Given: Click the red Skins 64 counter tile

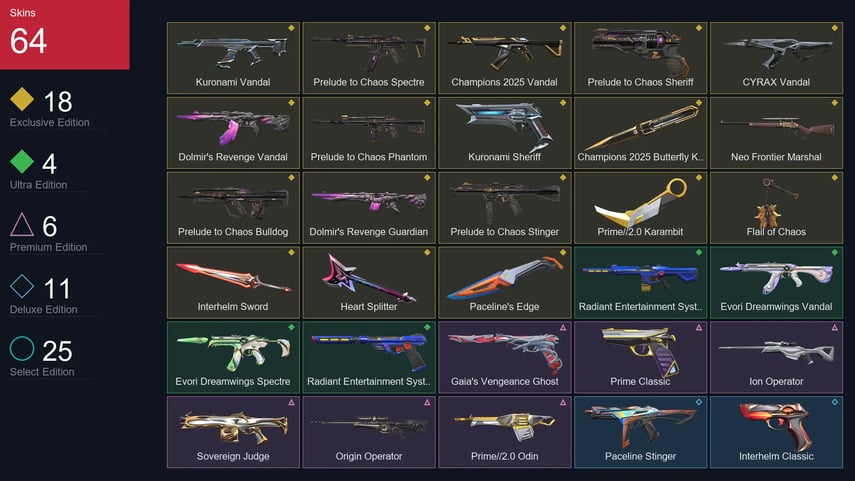Looking at the screenshot, I should tap(65, 34).
